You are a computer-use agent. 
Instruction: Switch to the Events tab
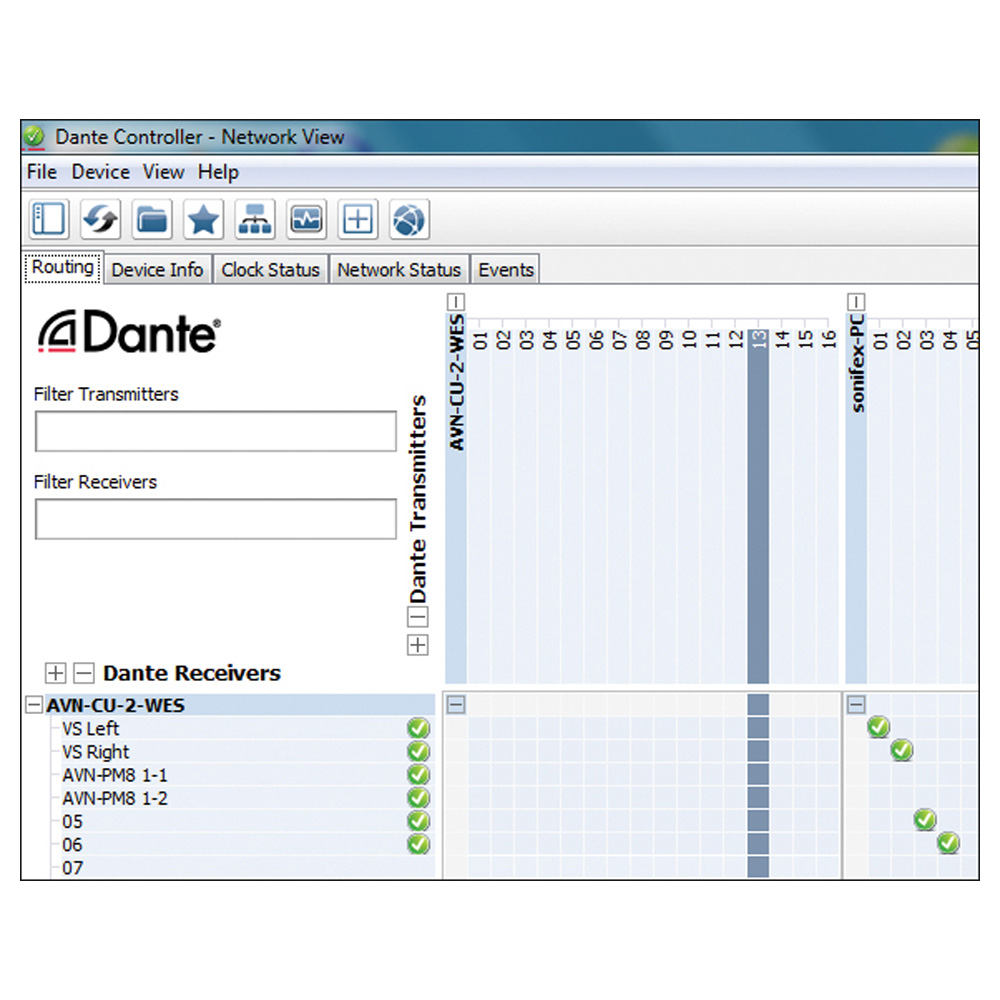[x=506, y=270]
